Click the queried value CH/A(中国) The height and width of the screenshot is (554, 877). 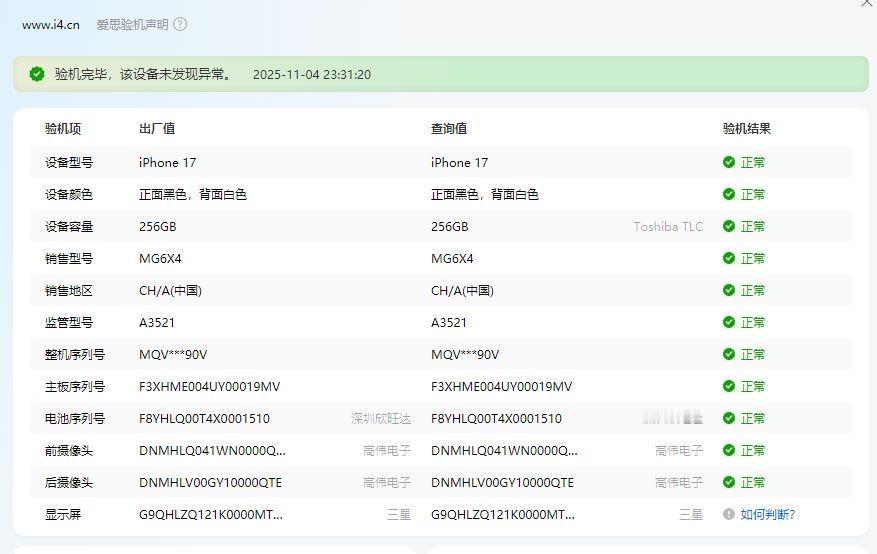point(462,290)
